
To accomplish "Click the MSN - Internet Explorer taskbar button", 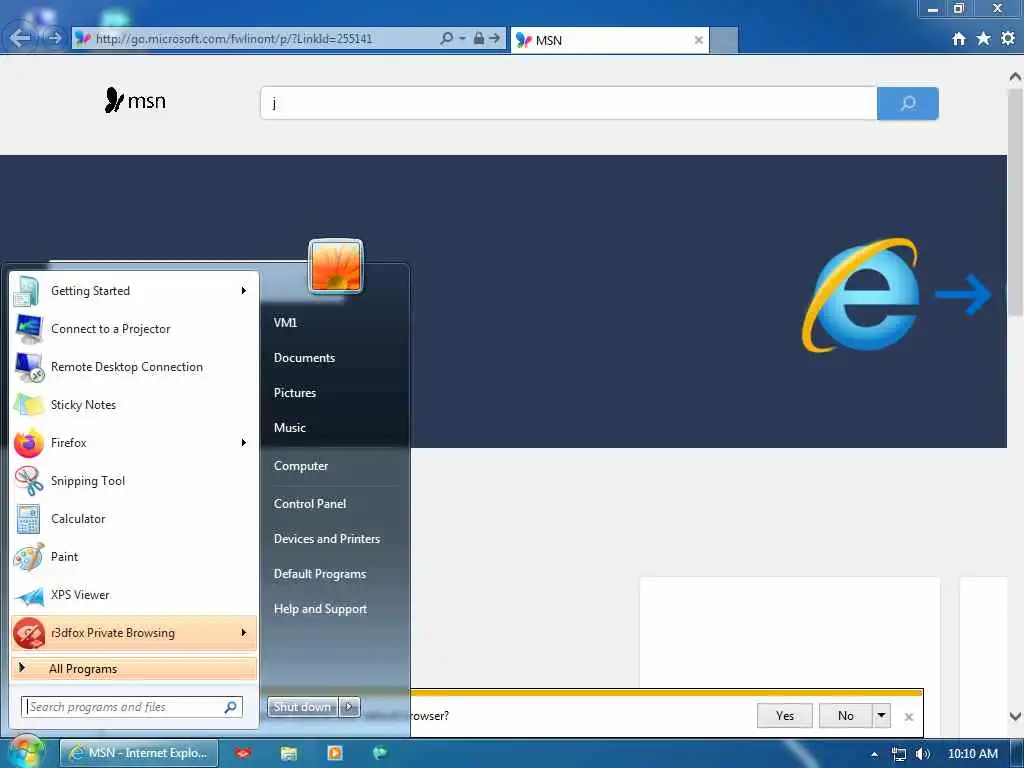I will [x=139, y=753].
